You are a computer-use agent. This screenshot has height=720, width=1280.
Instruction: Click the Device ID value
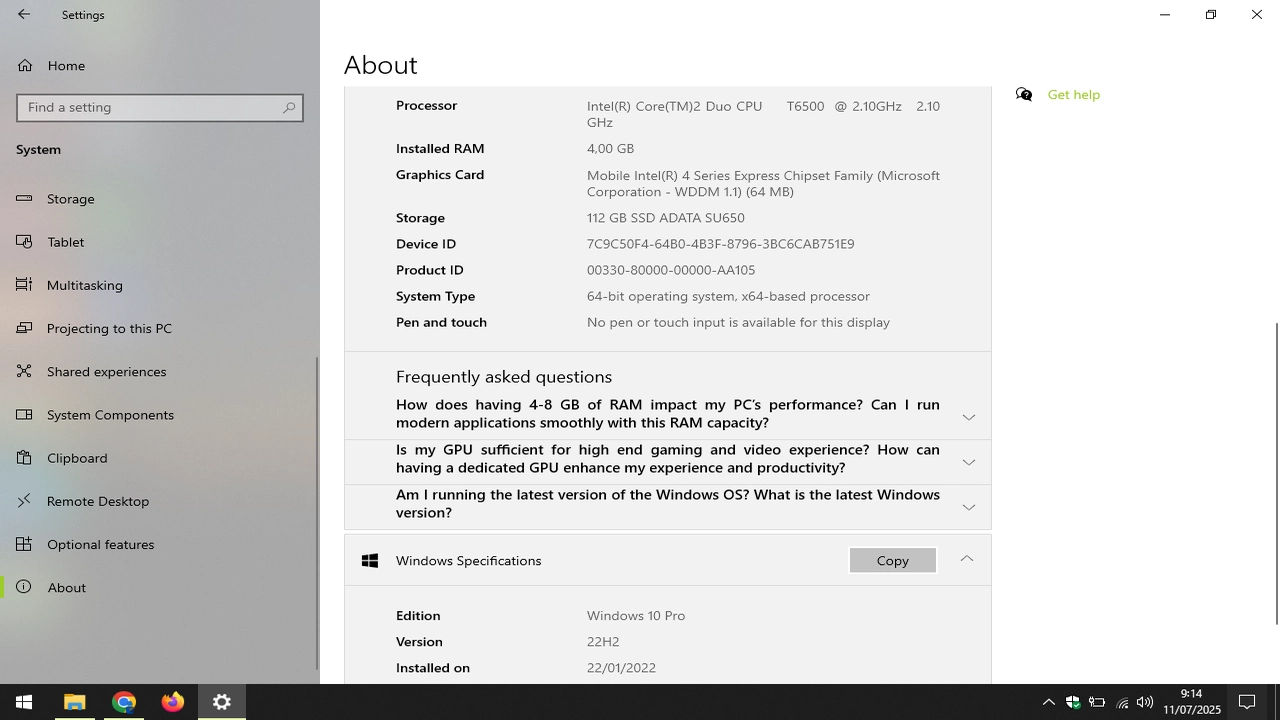pyautogui.click(x=720, y=244)
